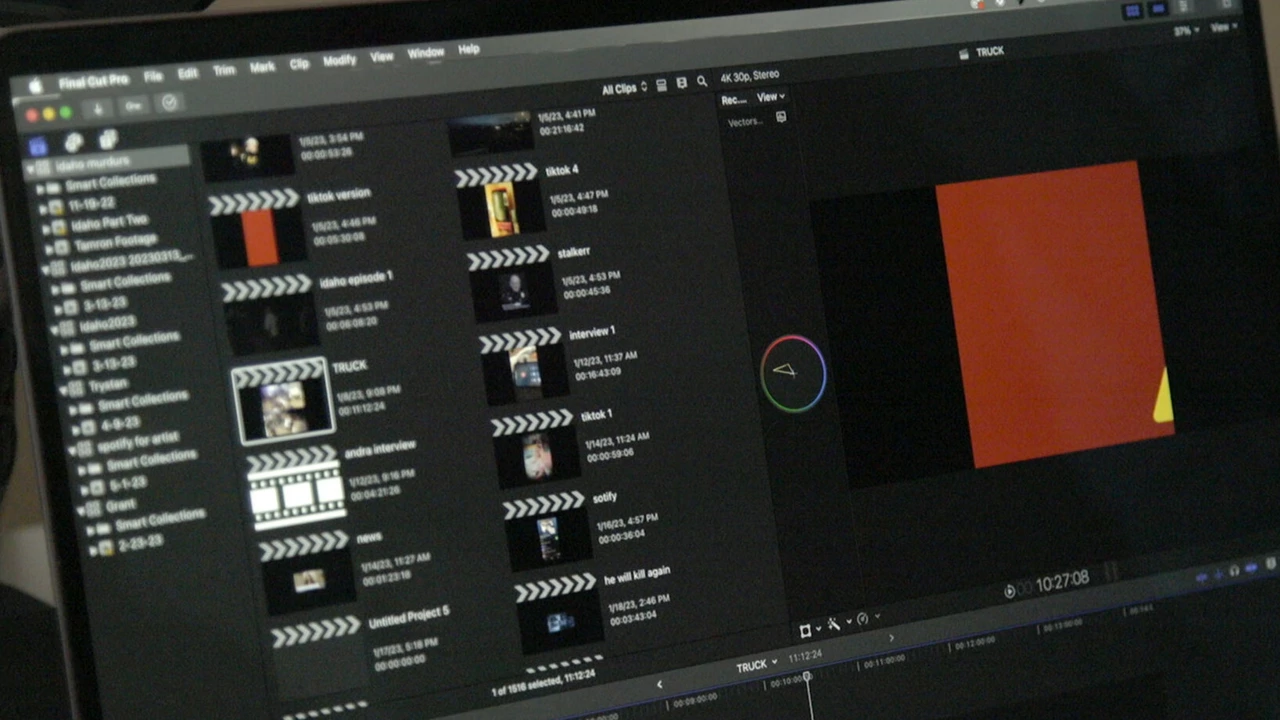Collapse the idaho2023 20230313 library
1280x720 pixels.
pyautogui.click(x=48, y=269)
